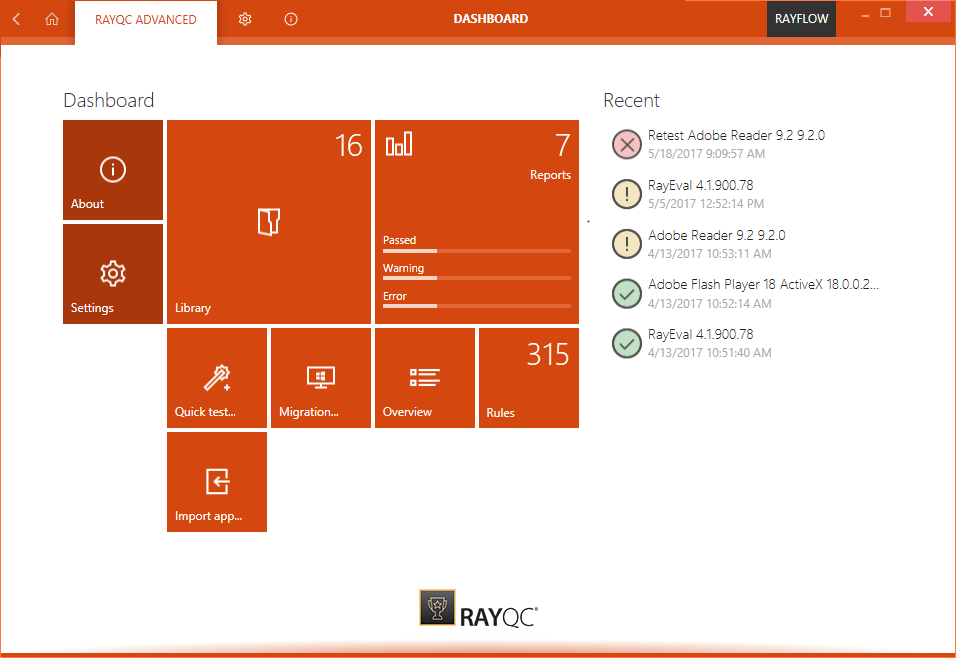
Task: Open the Rules tile
Action: [528, 377]
